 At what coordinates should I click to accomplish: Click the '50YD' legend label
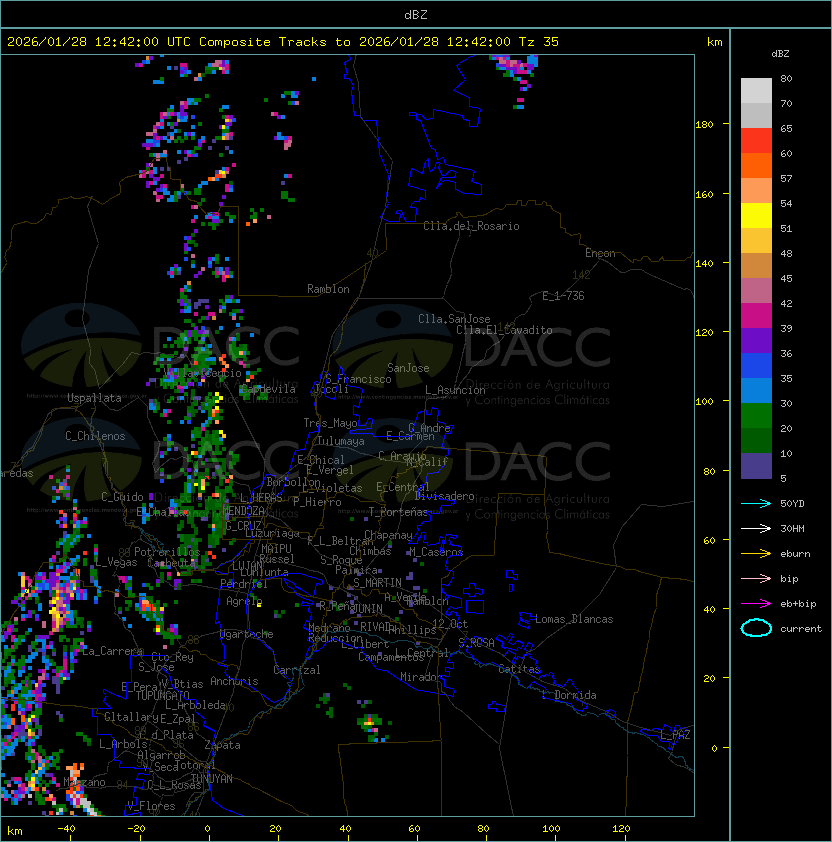click(x=792, y=503)
